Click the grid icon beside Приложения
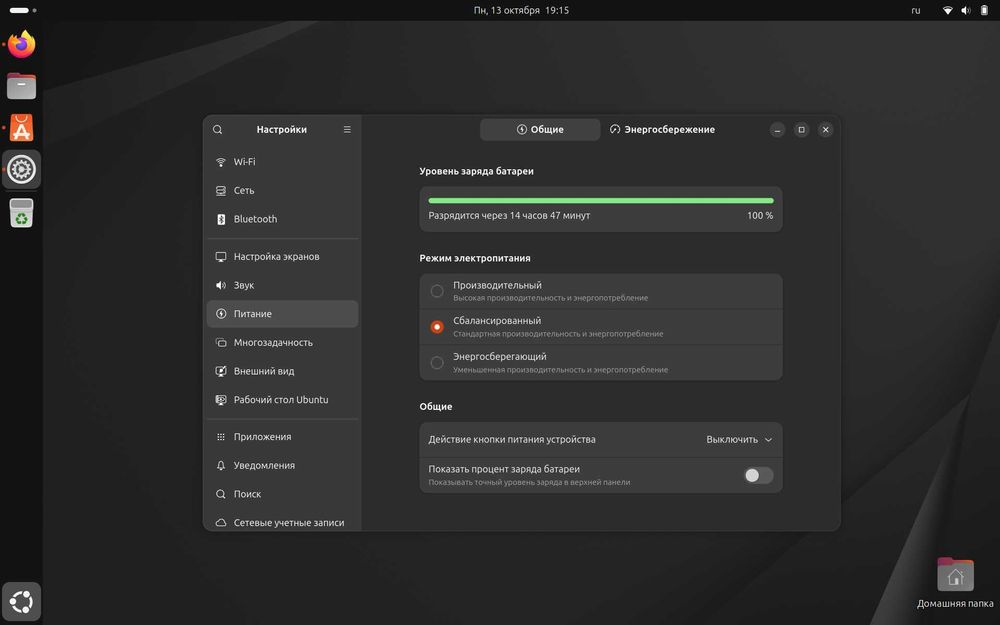 pos(221,437)
